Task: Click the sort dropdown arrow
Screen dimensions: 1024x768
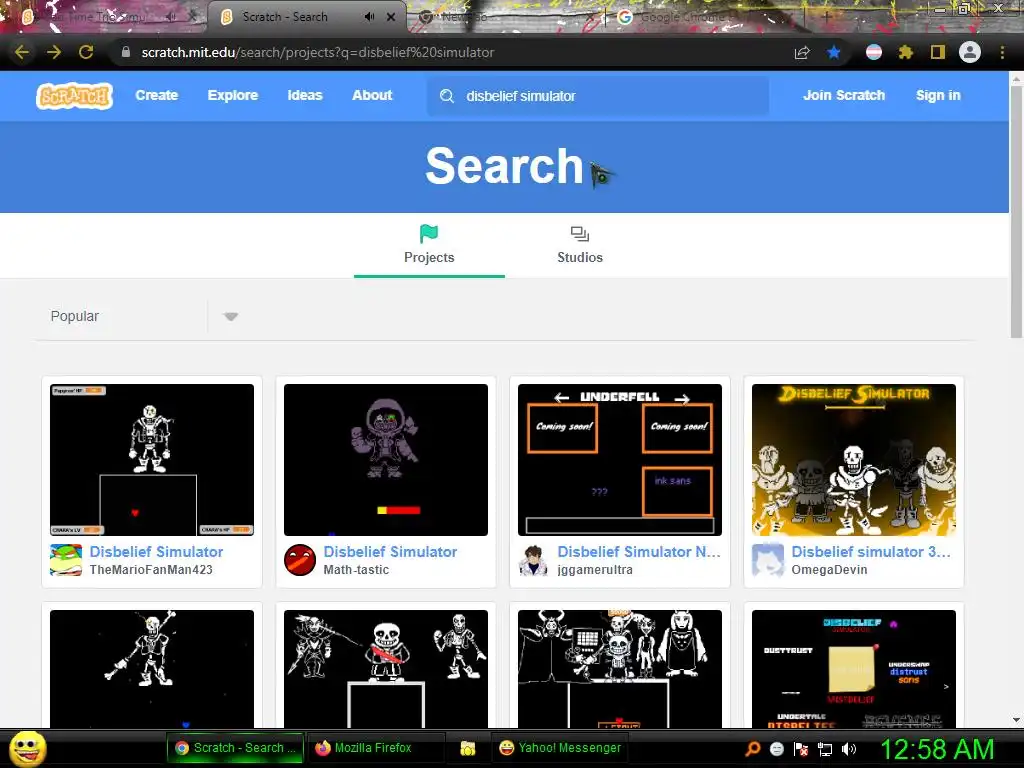Action: (x=231, y=317)
